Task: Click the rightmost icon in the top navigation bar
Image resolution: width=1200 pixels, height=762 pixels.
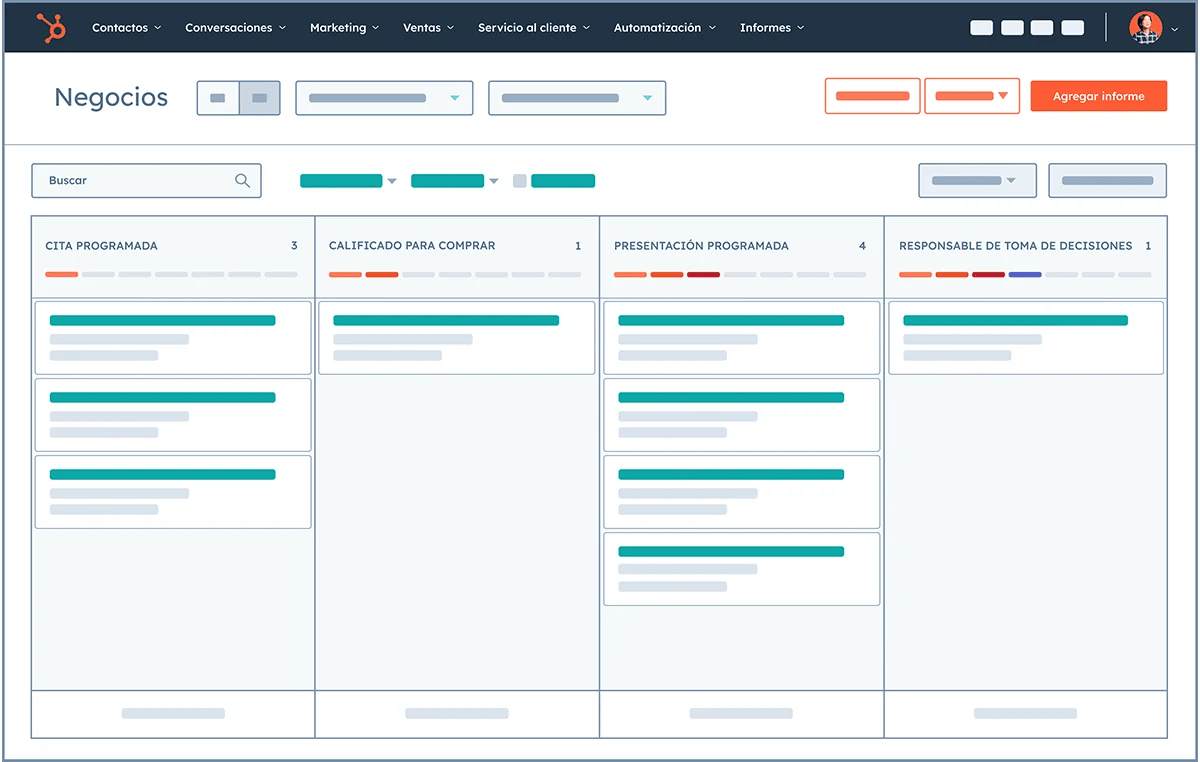Action: (1072, 27)
